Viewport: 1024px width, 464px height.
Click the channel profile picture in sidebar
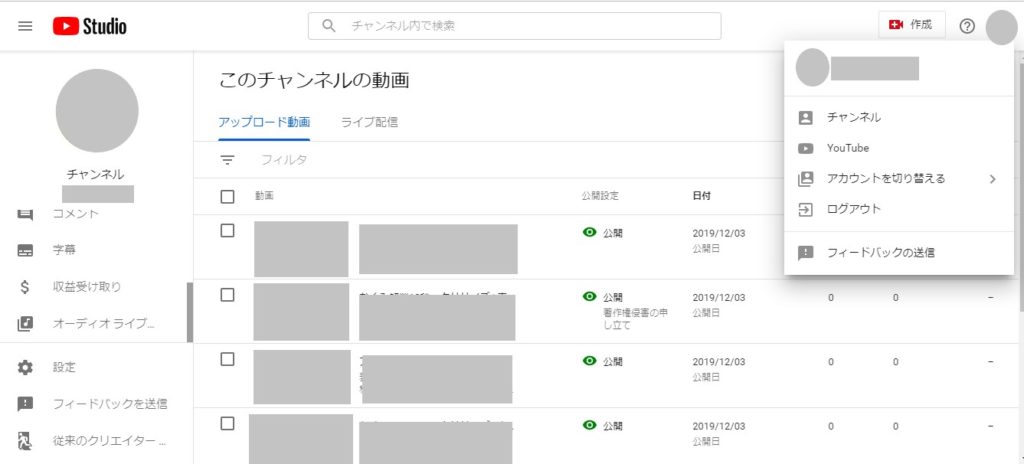click(x=97, y=110)
